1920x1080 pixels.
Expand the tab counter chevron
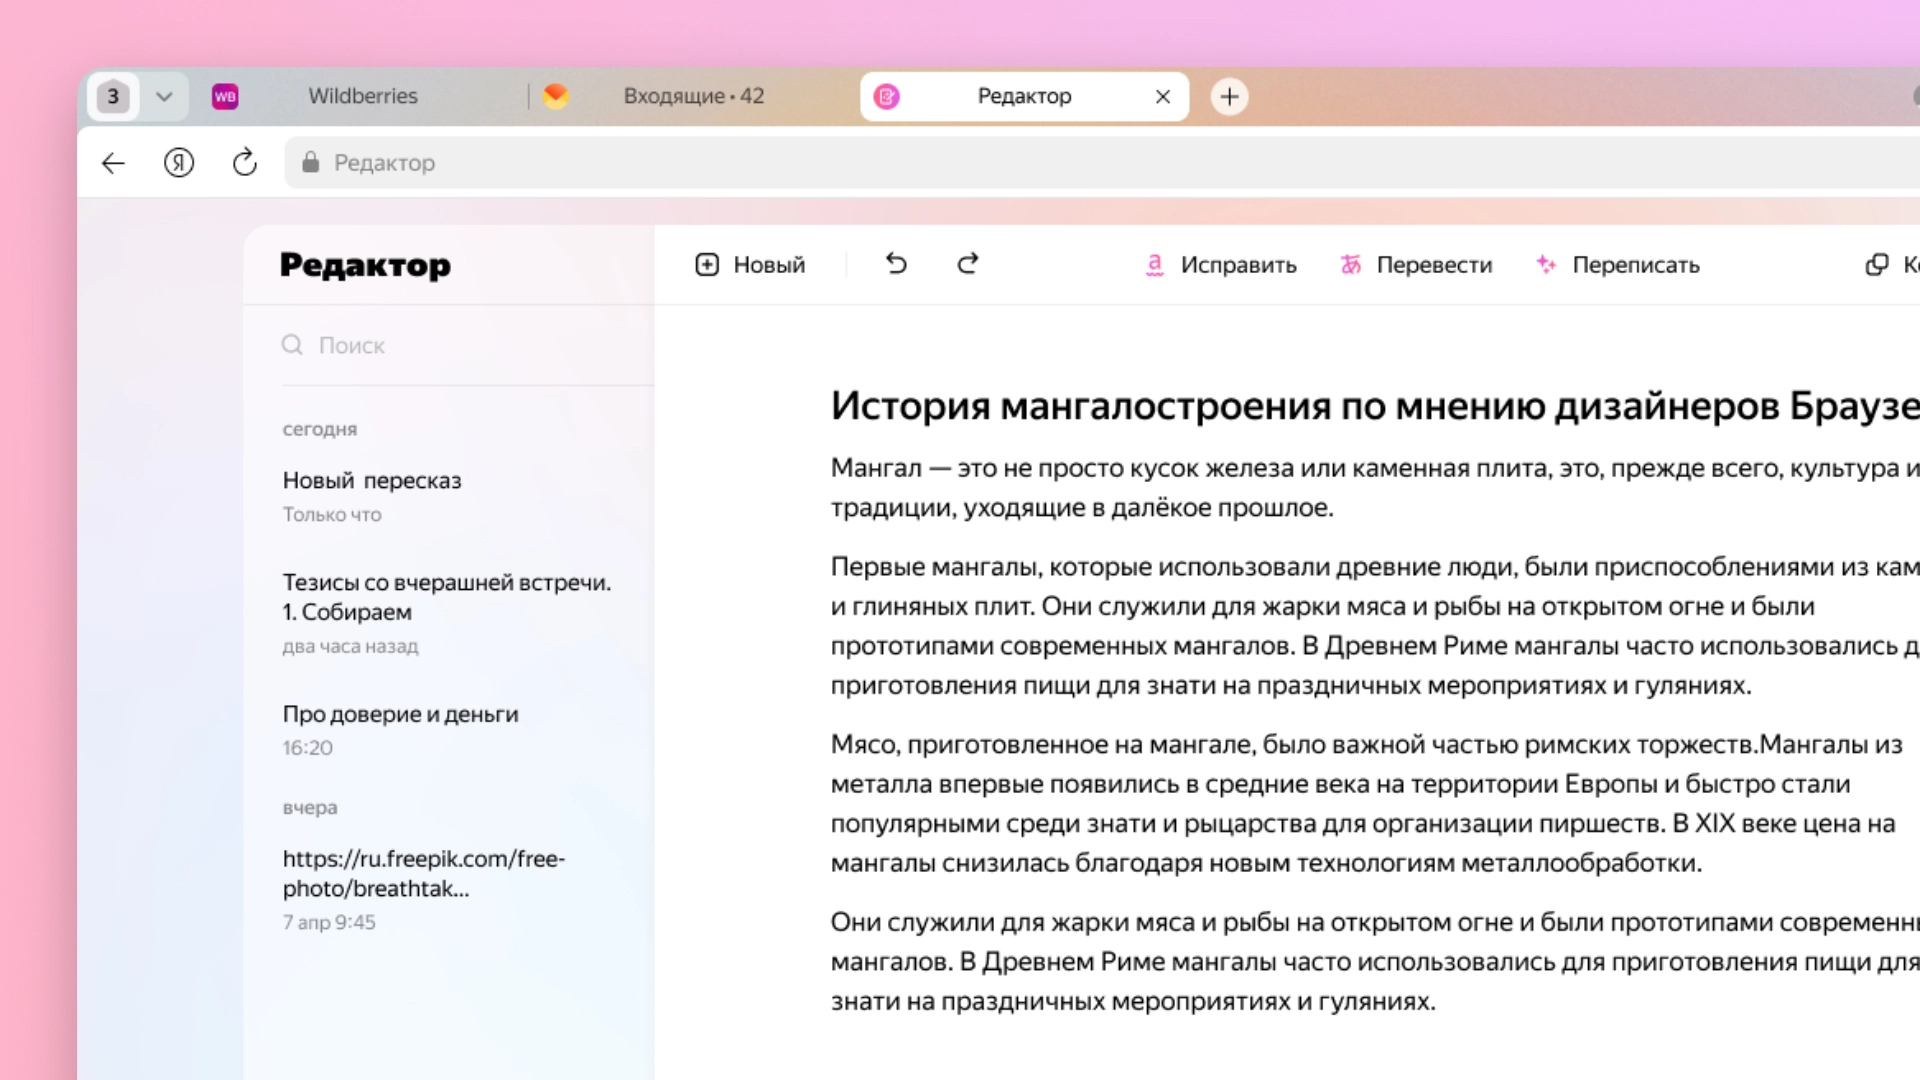(164, 96)
